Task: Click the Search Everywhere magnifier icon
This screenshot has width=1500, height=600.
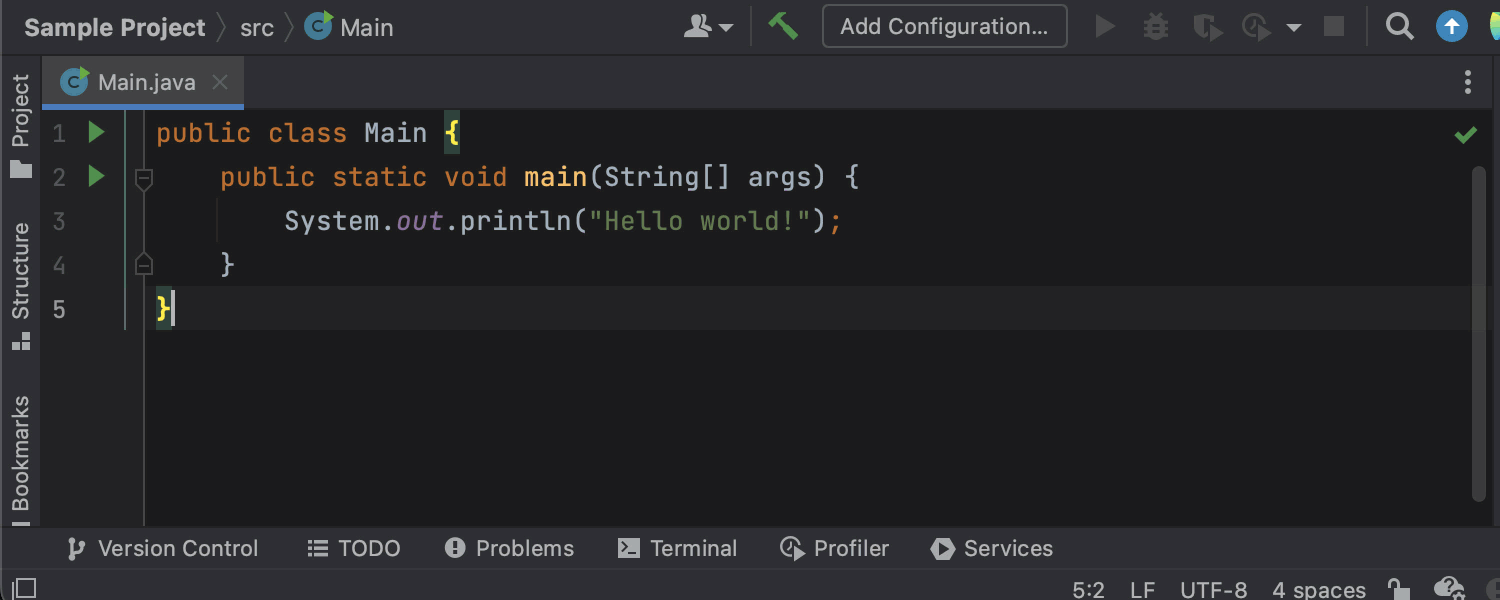Action: pyautogui.click(x=1399, y=27)
